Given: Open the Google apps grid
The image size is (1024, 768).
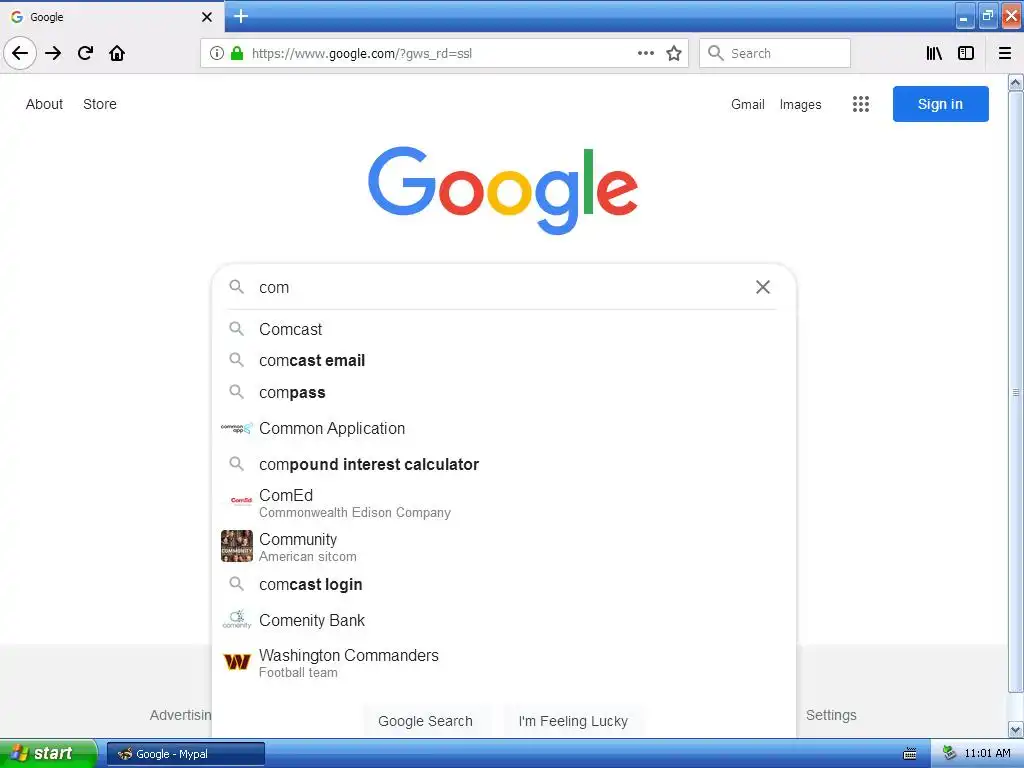Looking at the screenshot, I should (861, 104).
